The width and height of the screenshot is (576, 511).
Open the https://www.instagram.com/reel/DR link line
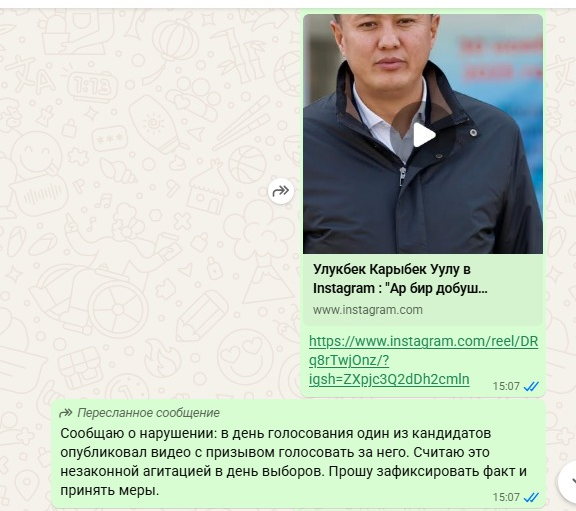(423, 341)
